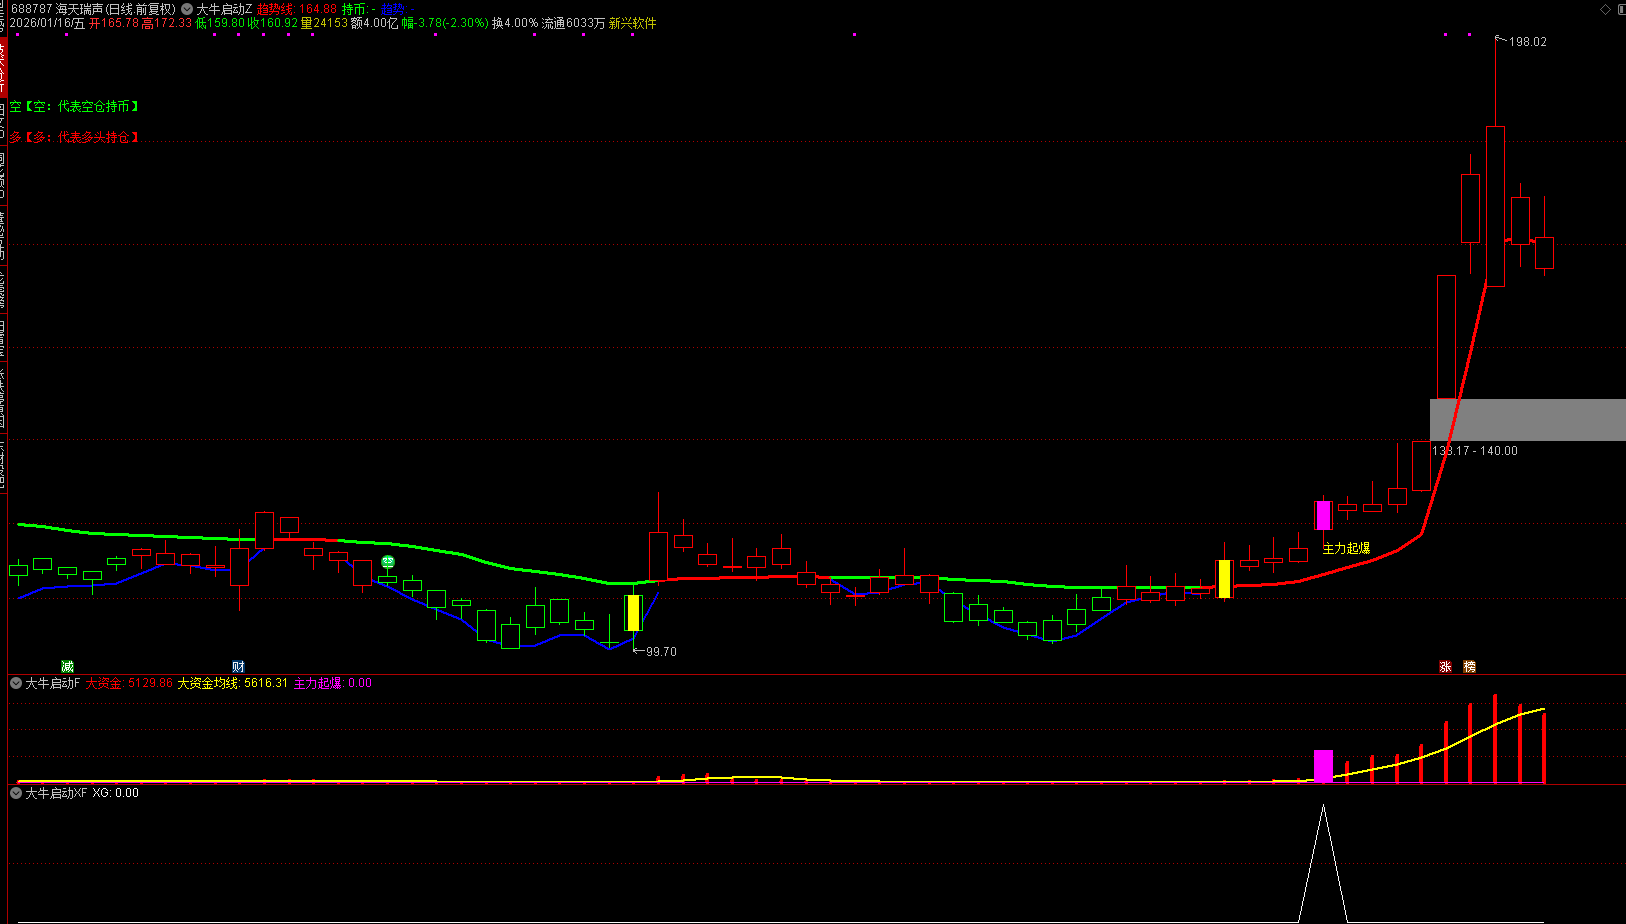Screen dimensions: 1626x924
Task: Open the 新兴软件 sector link
Action: click(633, 23)
